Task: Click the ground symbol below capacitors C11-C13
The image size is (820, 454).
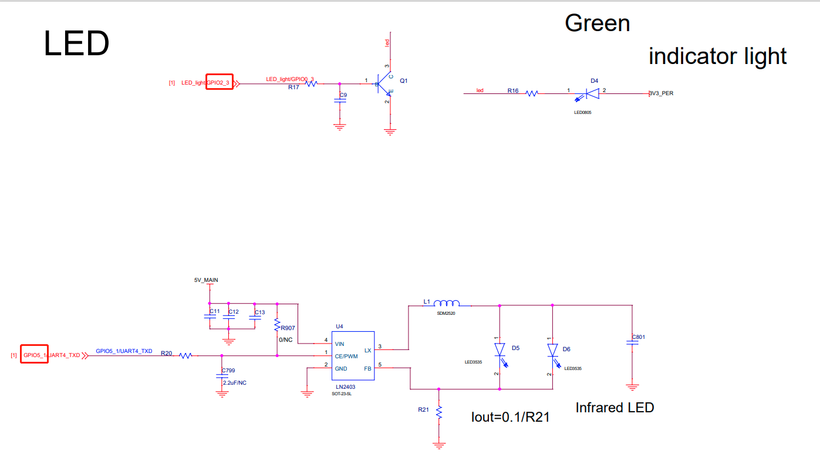Action: [229, 342]
